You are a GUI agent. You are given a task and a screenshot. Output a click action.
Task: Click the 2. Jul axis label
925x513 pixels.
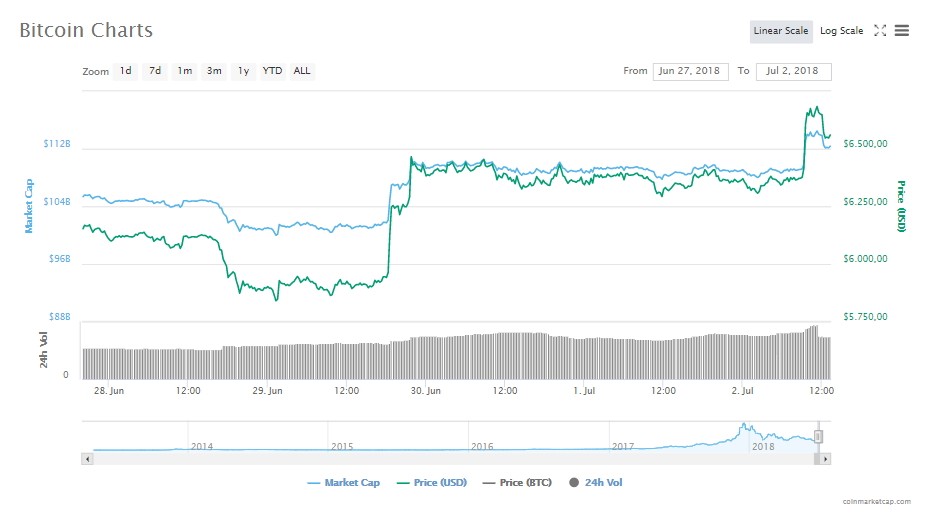[742, 391]
